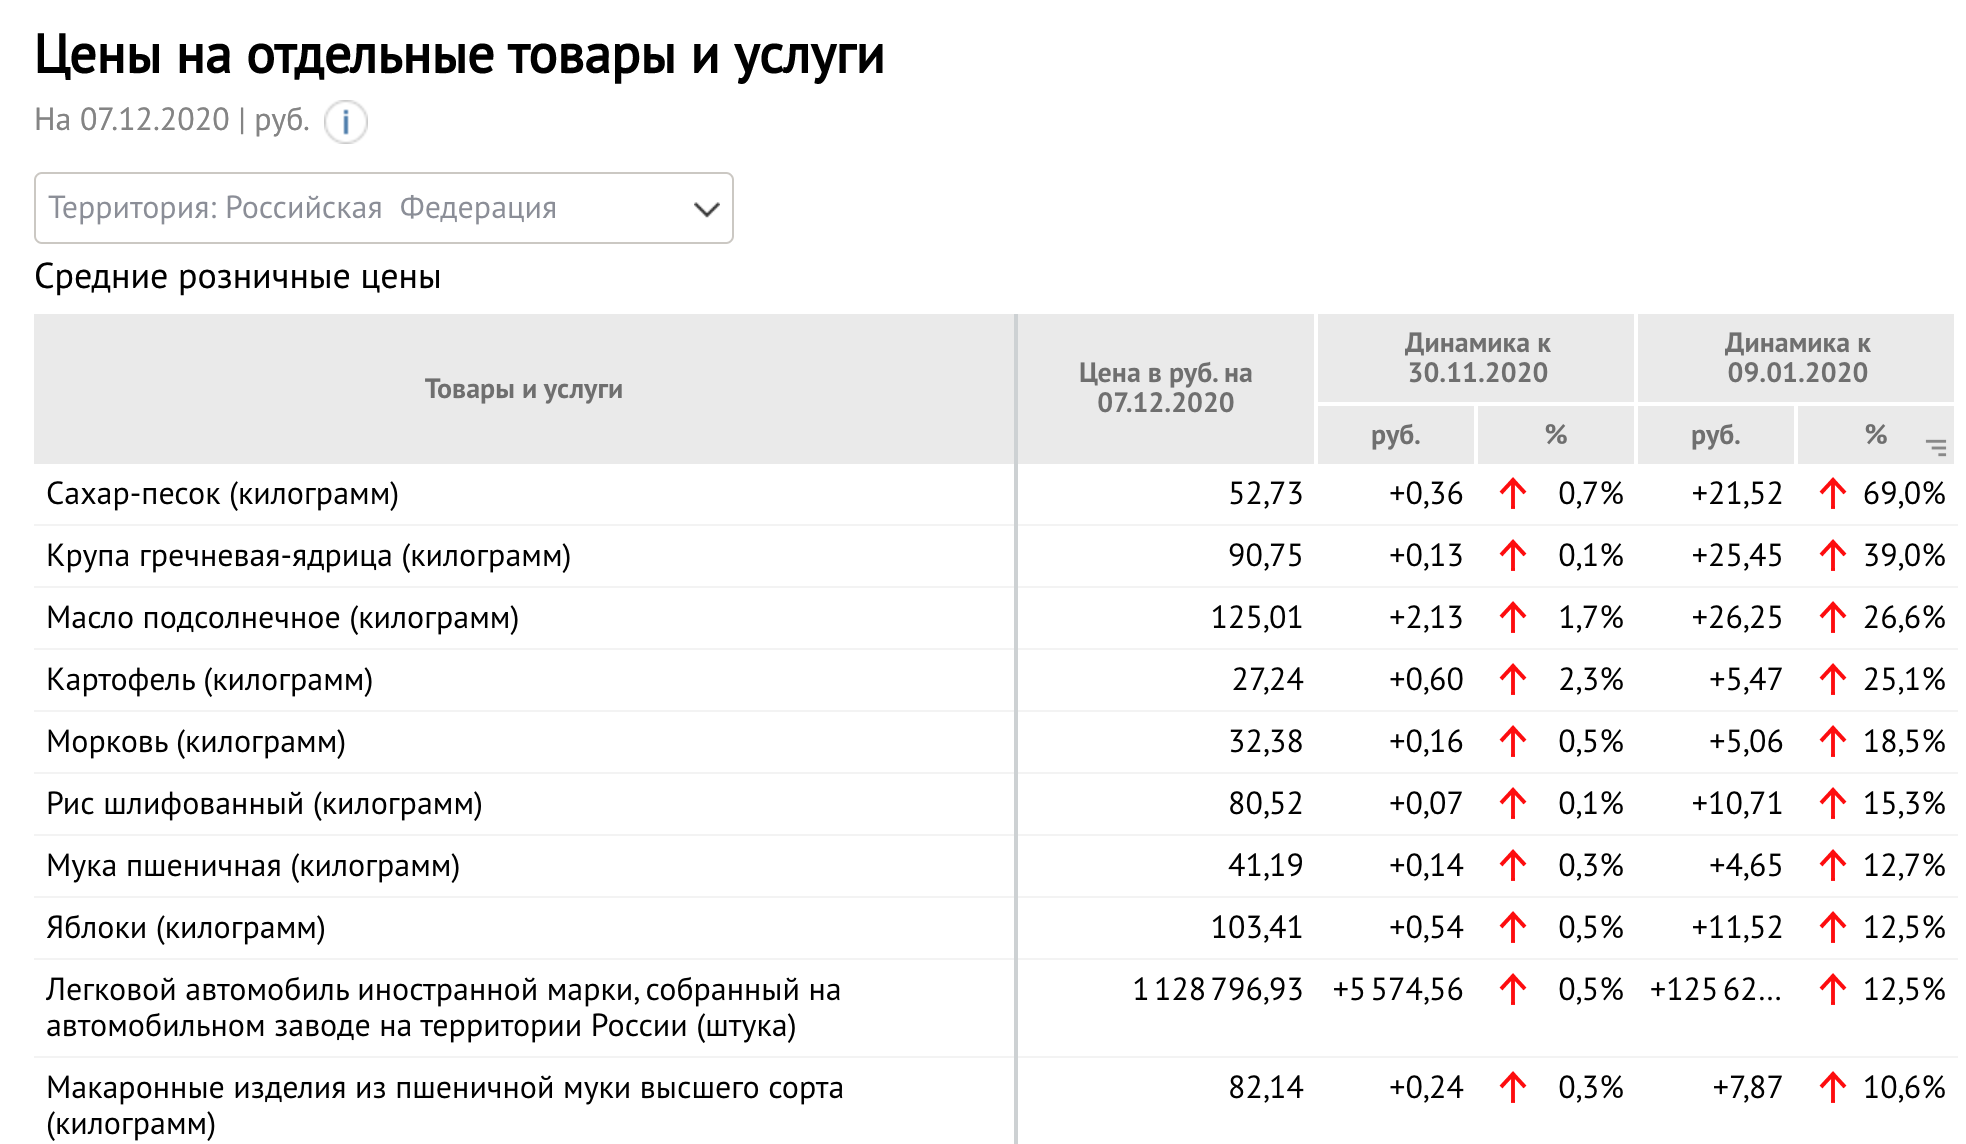
Task: Select the Рис шлифованный row label
Action: pyautogui.click(x=264, y=804)
